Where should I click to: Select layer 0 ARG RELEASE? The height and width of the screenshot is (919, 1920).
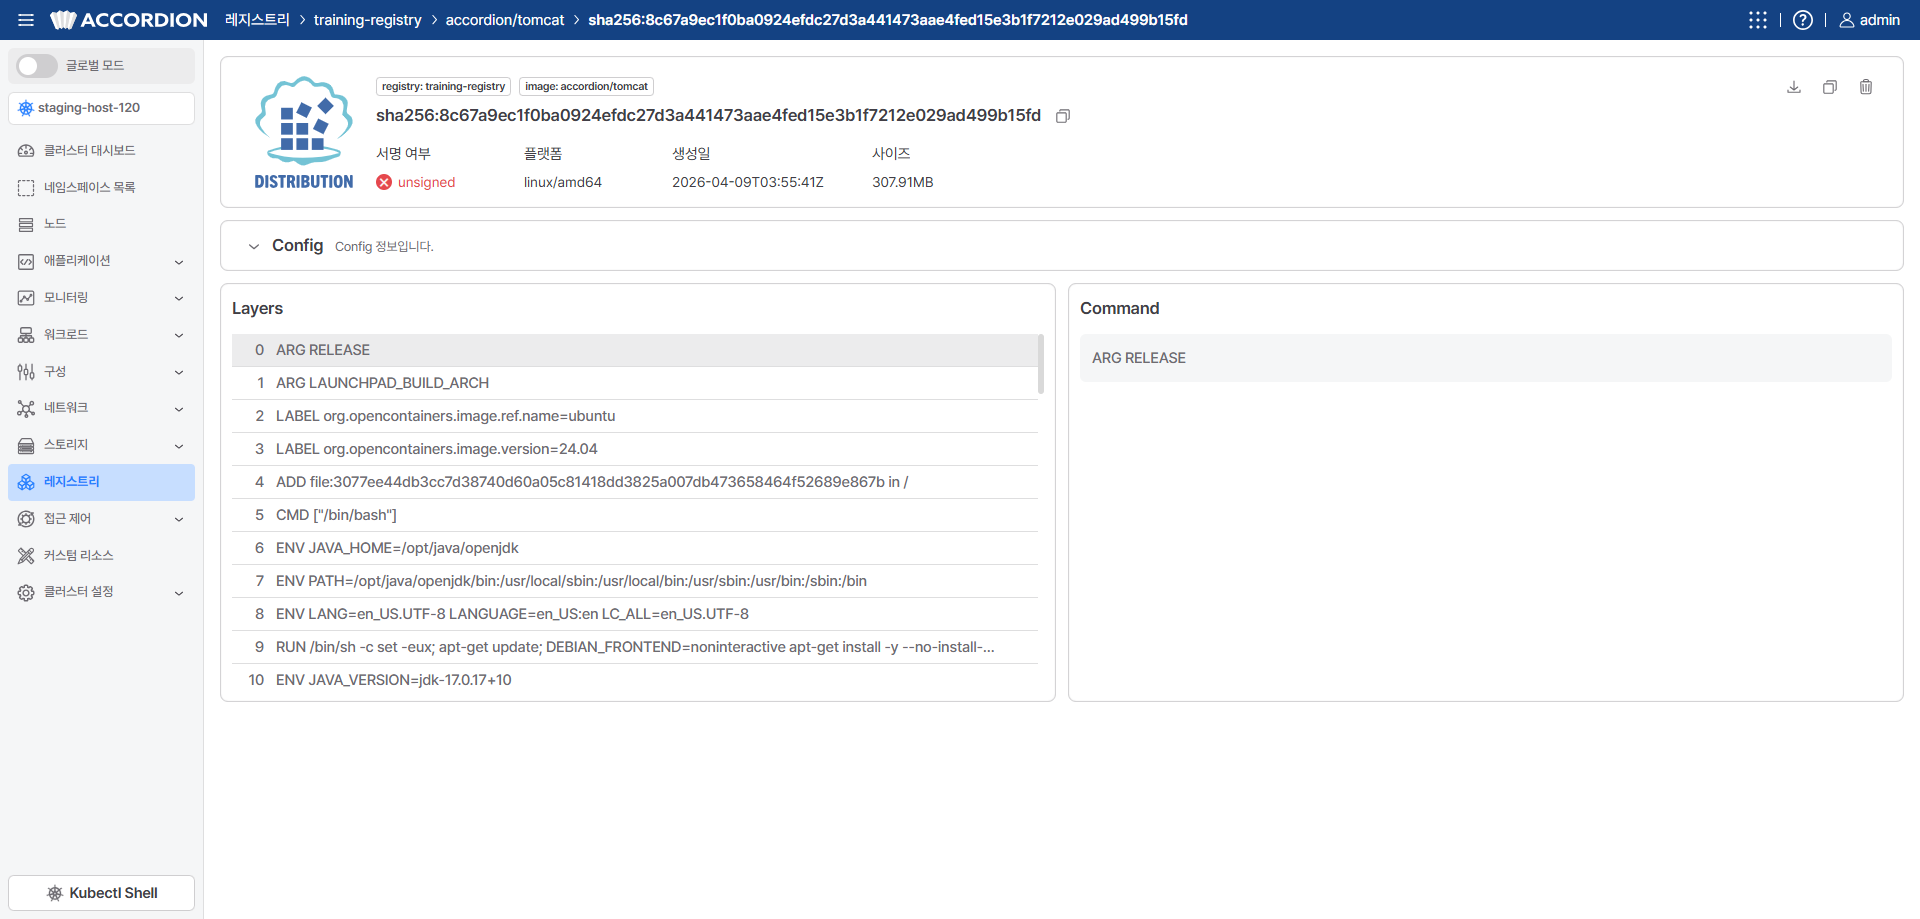pyautogui.click(x=635, y=350)
